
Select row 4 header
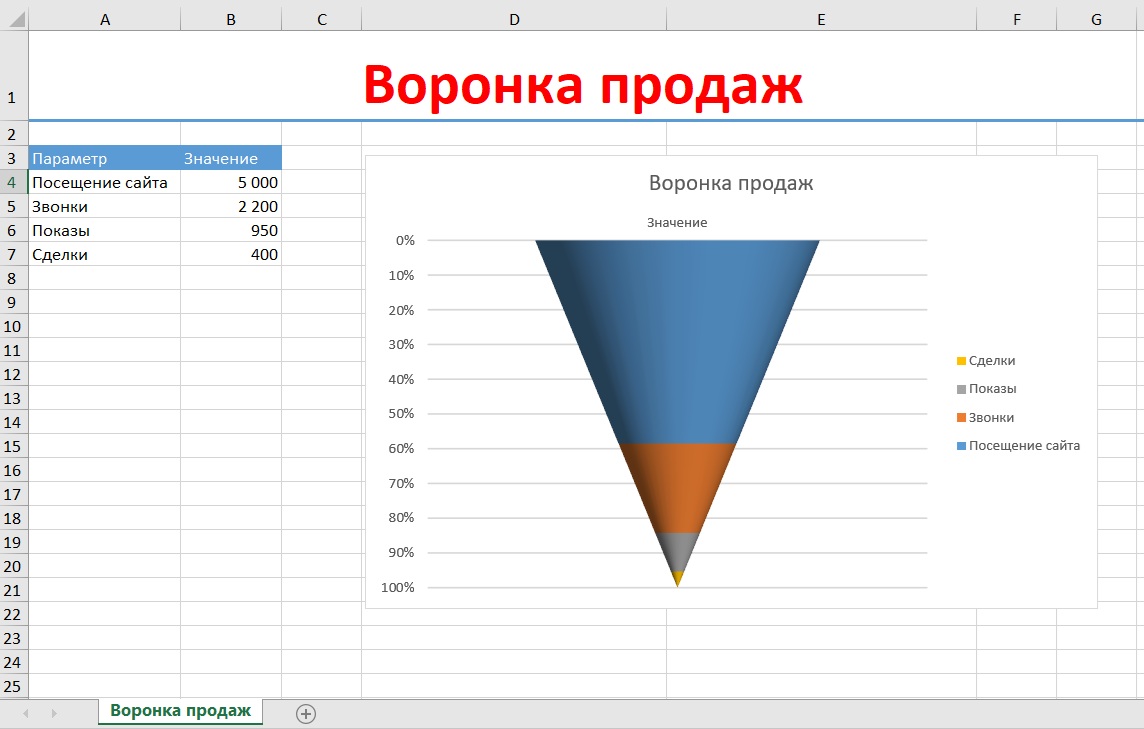13,182
